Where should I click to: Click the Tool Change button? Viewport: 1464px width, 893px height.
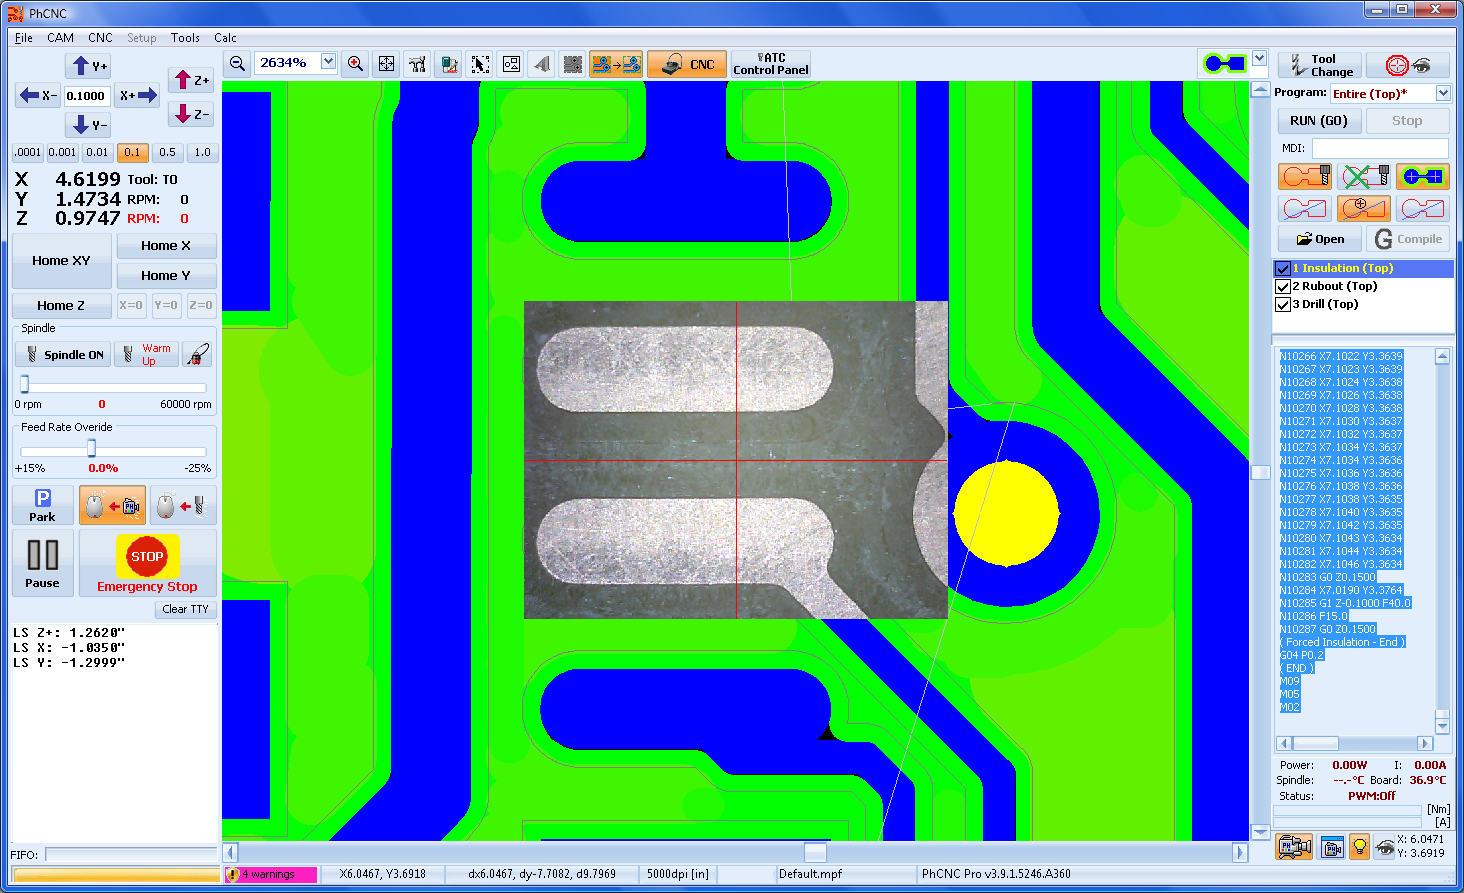pyautogui.click(x=1319, y=66)
